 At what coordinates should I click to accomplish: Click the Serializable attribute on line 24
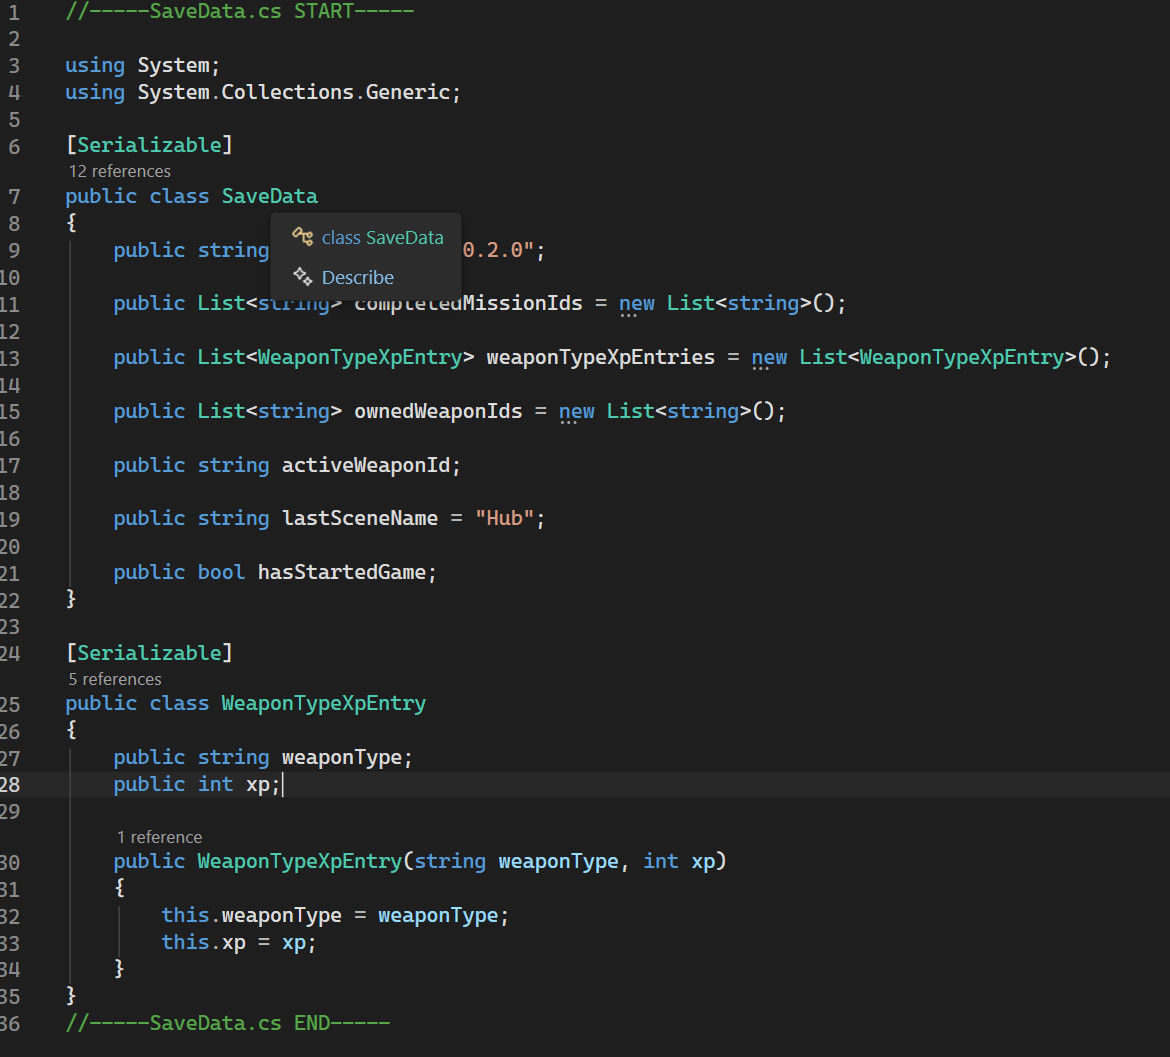click(149, 653)
